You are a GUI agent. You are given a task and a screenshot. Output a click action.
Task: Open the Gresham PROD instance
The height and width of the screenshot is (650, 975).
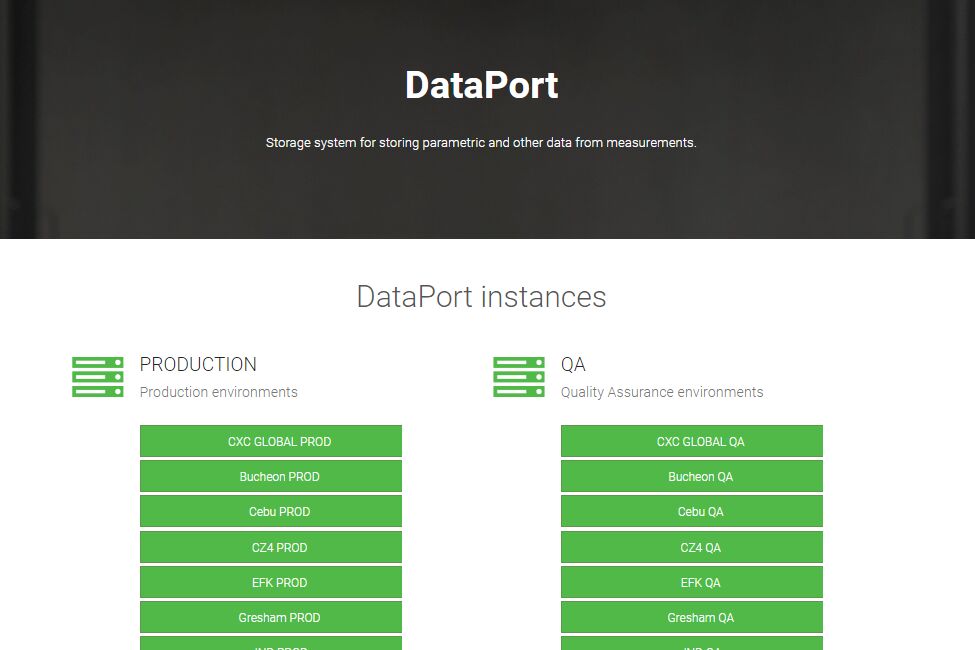[270, 618]
